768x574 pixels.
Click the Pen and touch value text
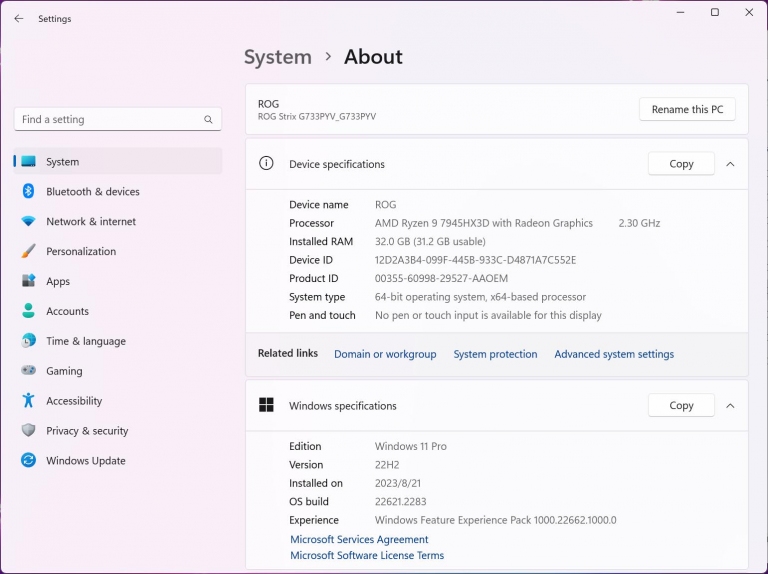click(x=488, y=315)
